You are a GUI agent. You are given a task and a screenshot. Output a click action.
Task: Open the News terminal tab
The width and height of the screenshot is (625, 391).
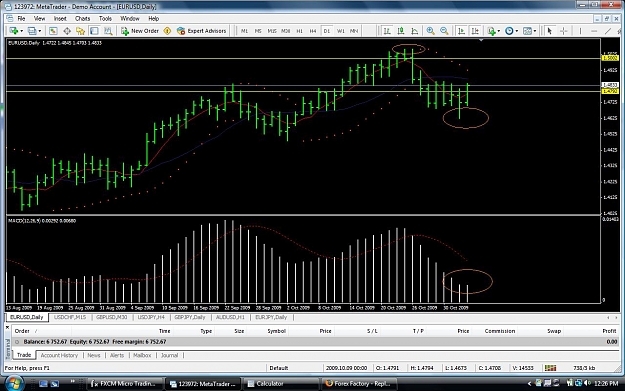click(x=94, y=355)
